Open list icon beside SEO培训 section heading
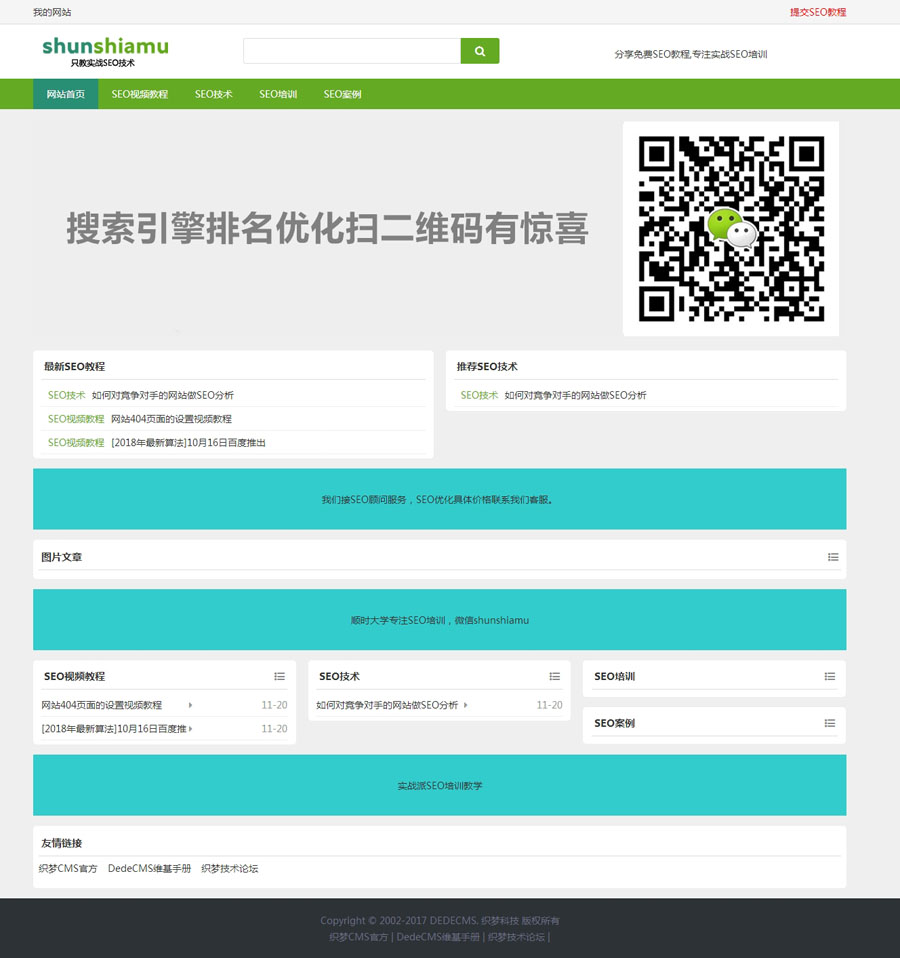The width and height of the screenshot is (900, 958). click(x=829, y=676)
